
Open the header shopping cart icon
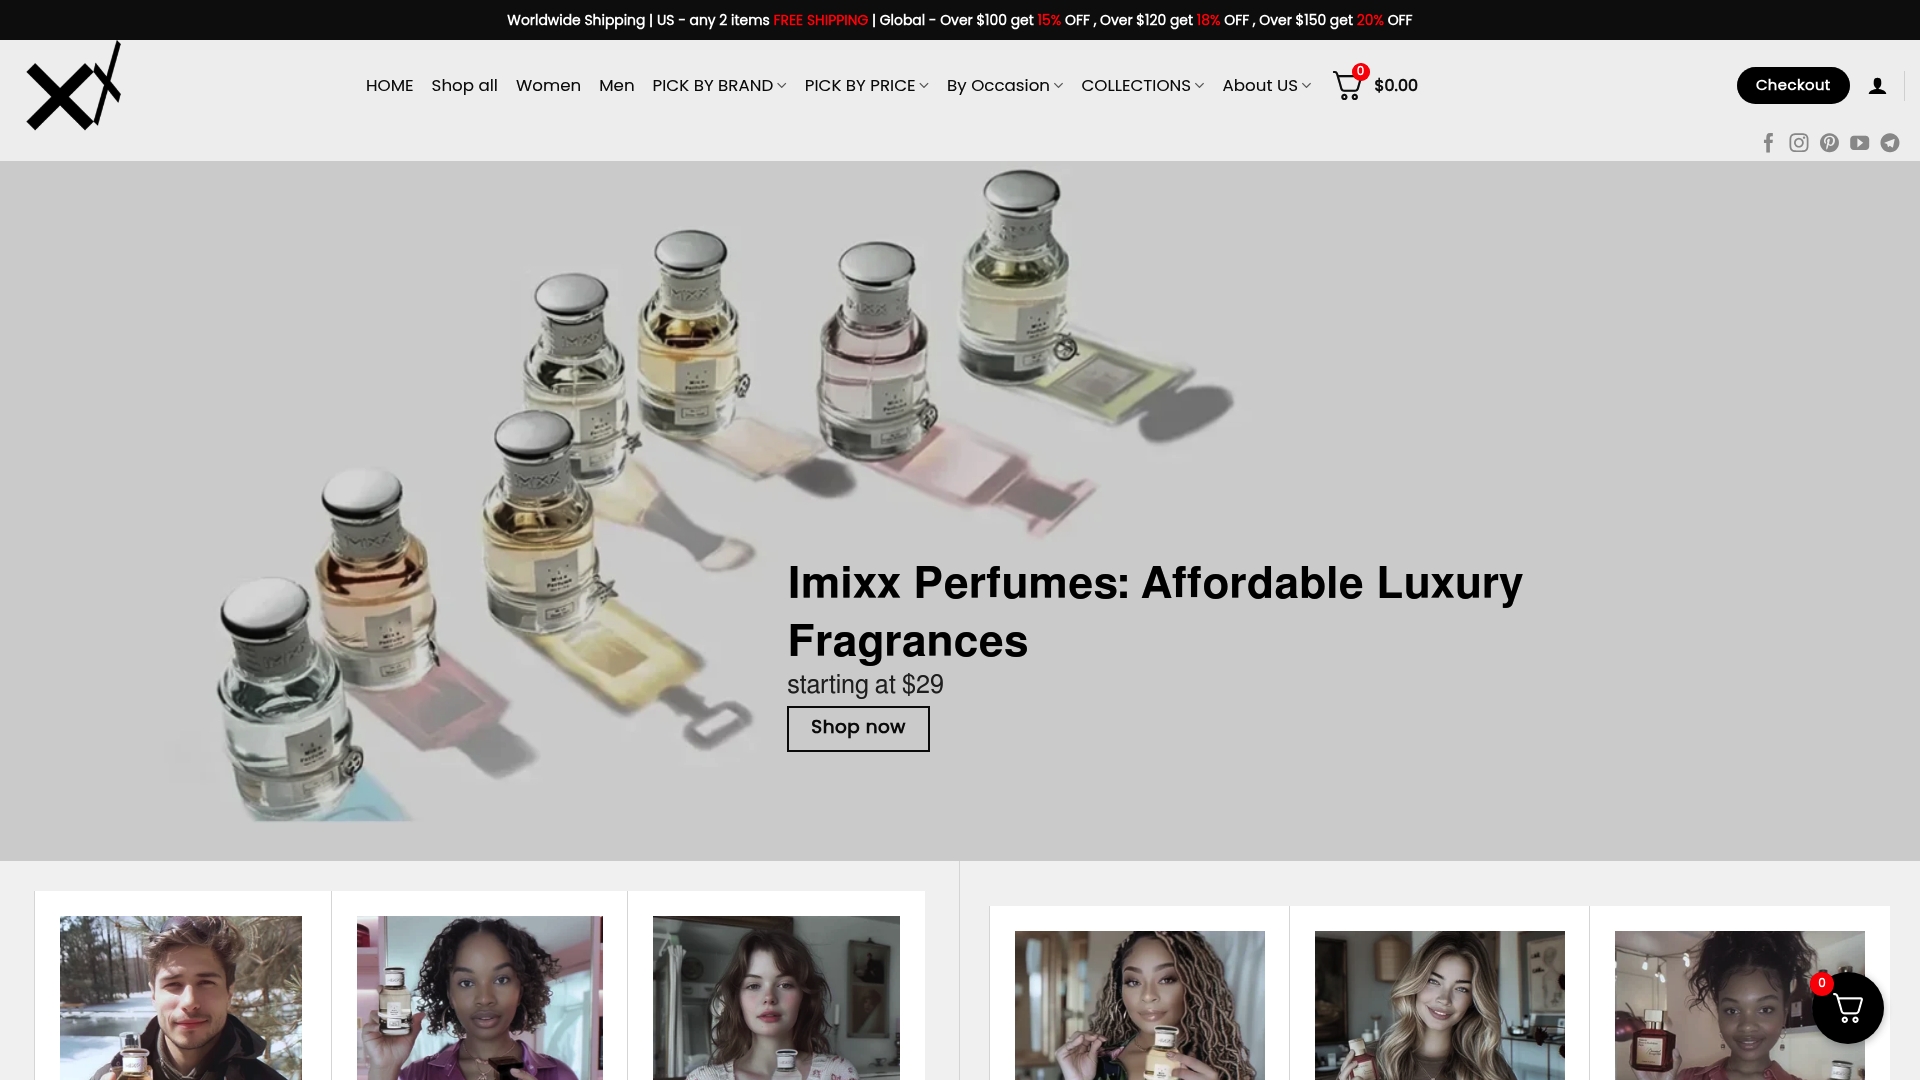point(1347,86)
